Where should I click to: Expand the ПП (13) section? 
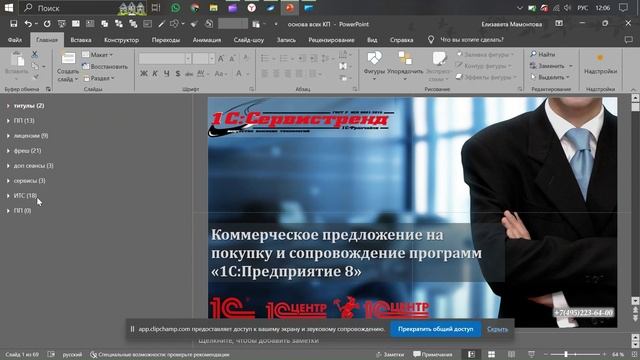click(x=8, y=120)
